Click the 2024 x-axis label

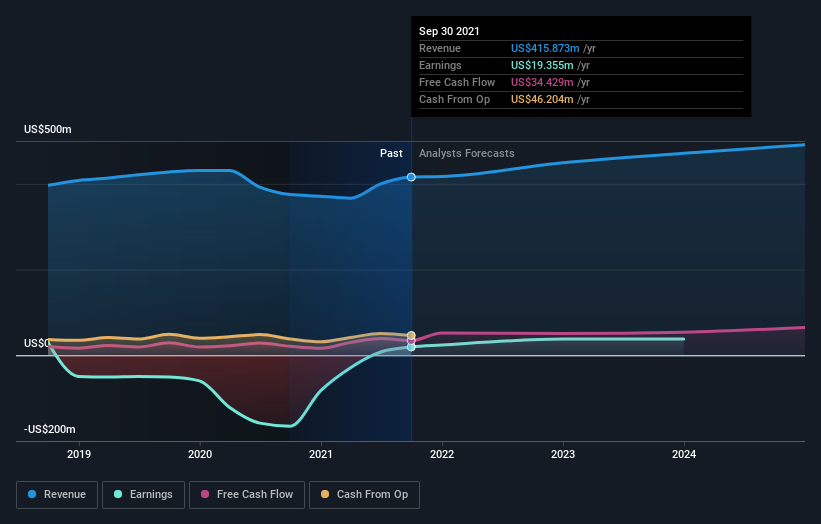[684, 454]
